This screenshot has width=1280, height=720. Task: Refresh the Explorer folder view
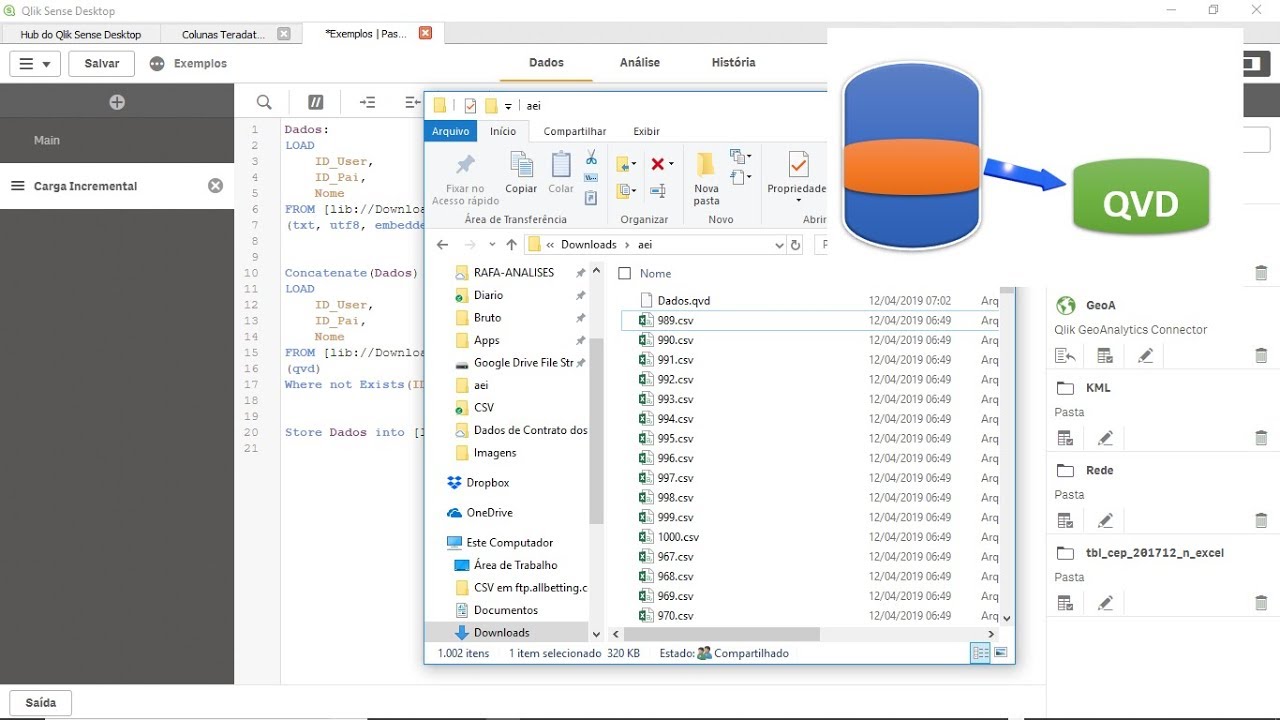tap(796, 245)
